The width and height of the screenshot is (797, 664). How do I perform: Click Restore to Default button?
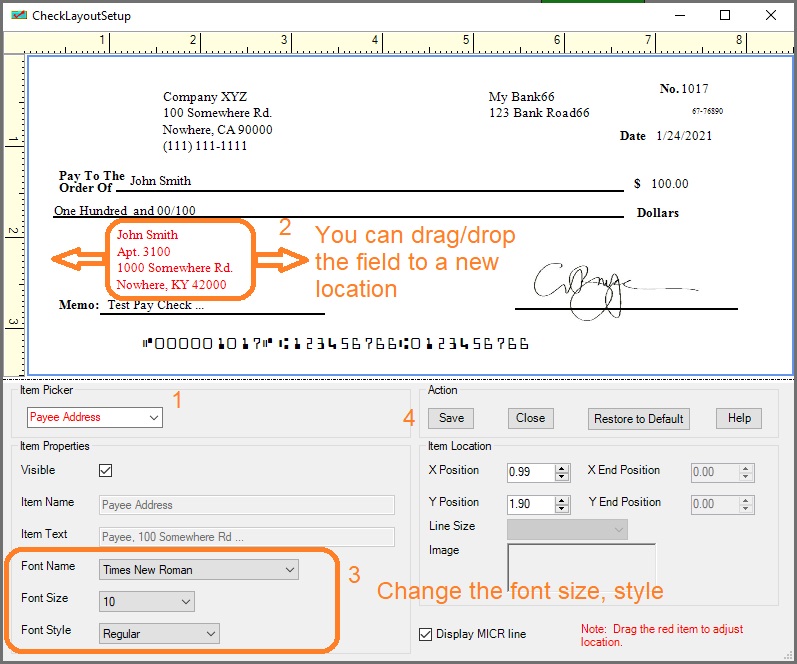[639, 419]
